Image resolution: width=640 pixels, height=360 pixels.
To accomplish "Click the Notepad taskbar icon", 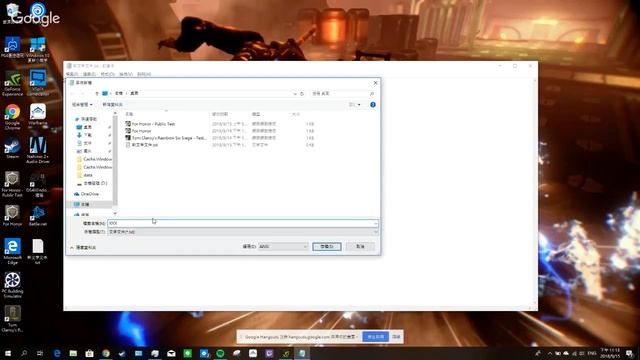I will pyautogui.click(x=302, y=353).
